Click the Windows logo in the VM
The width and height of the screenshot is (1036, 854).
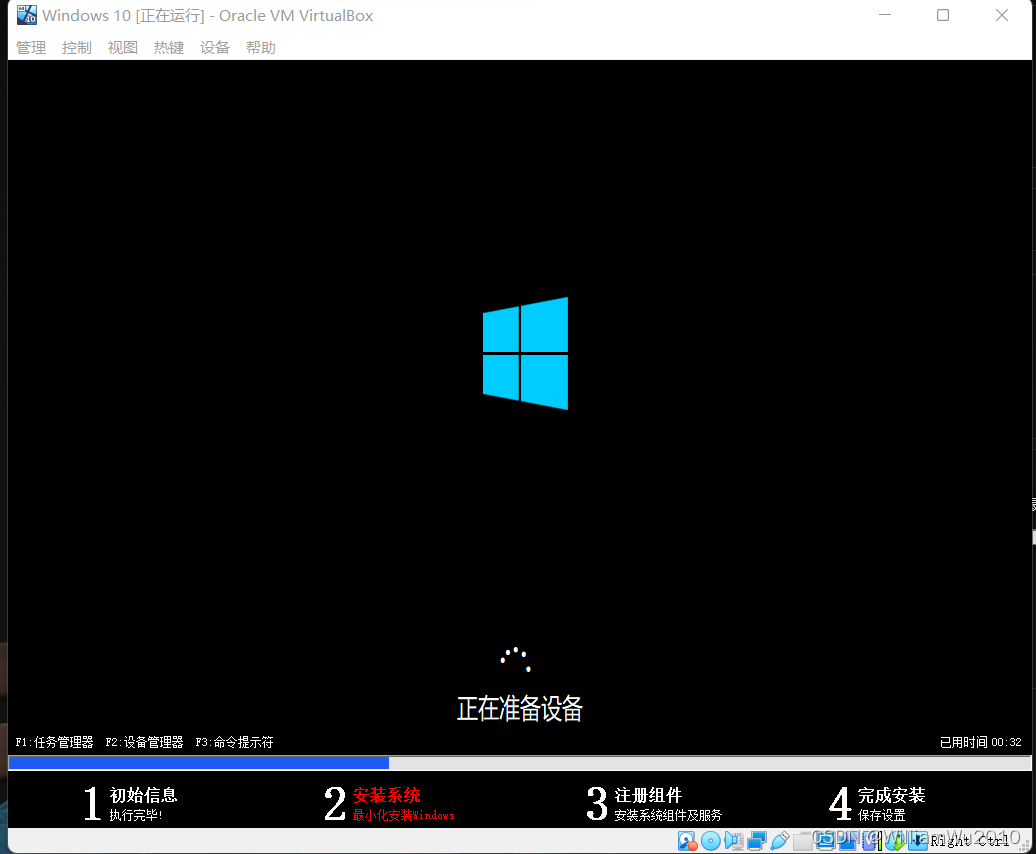(525, 353)
